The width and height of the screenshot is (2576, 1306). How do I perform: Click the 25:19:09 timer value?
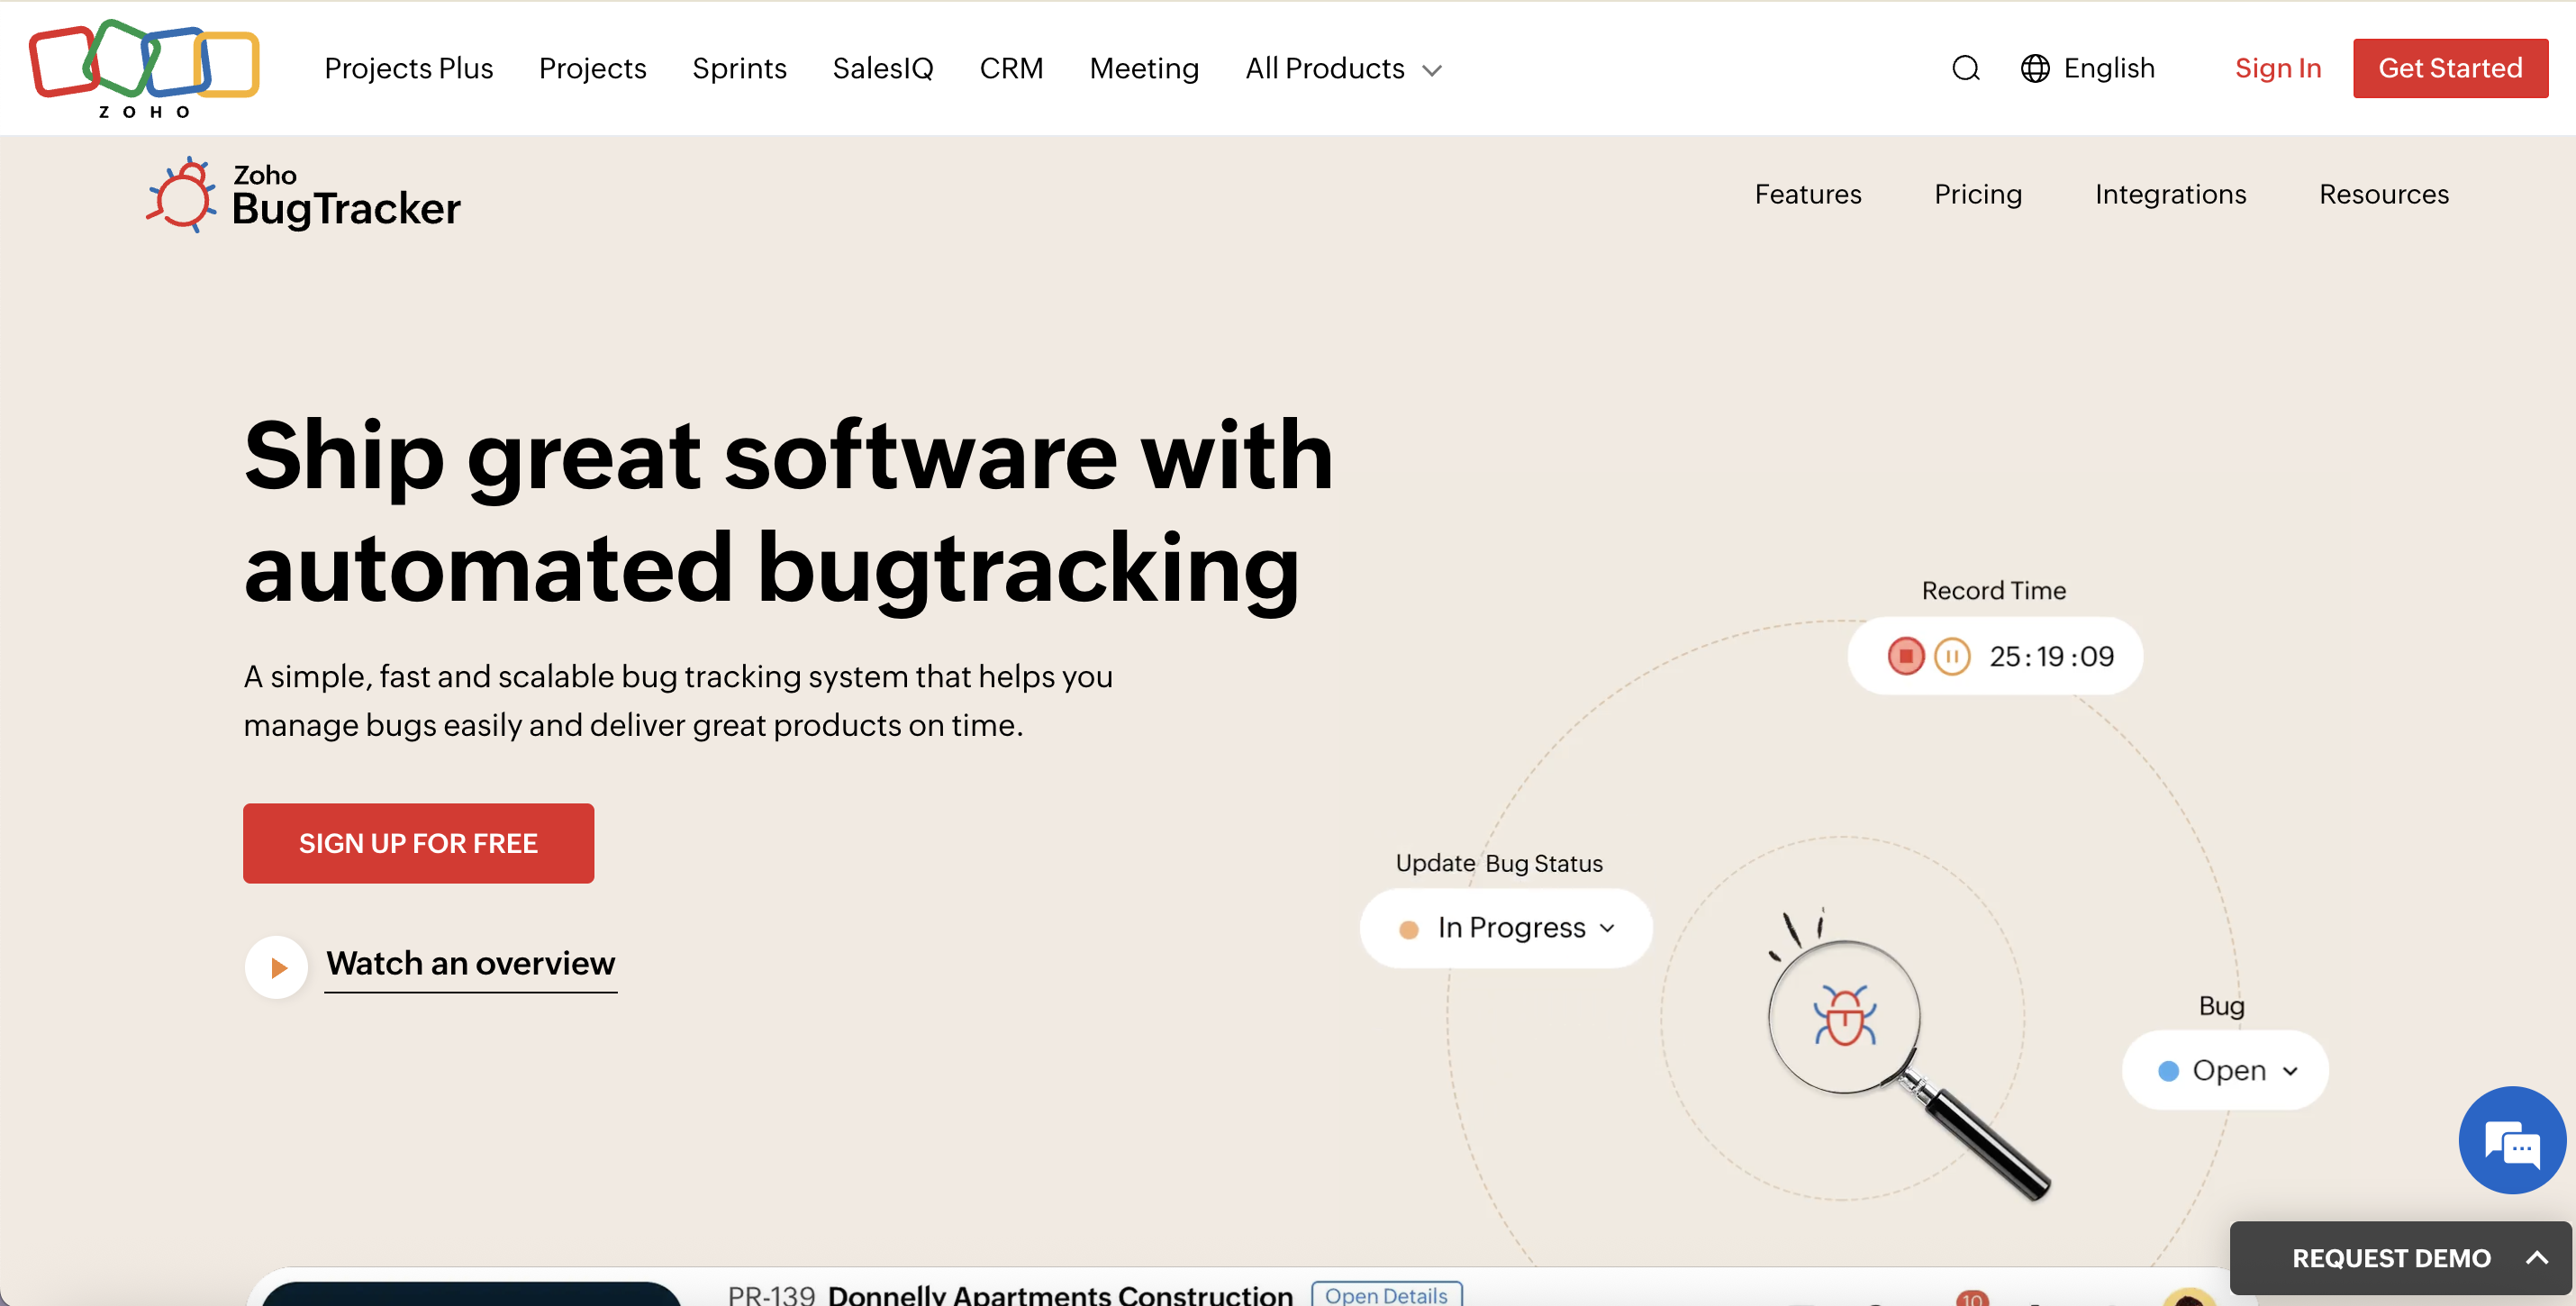tap(2051, 656)
